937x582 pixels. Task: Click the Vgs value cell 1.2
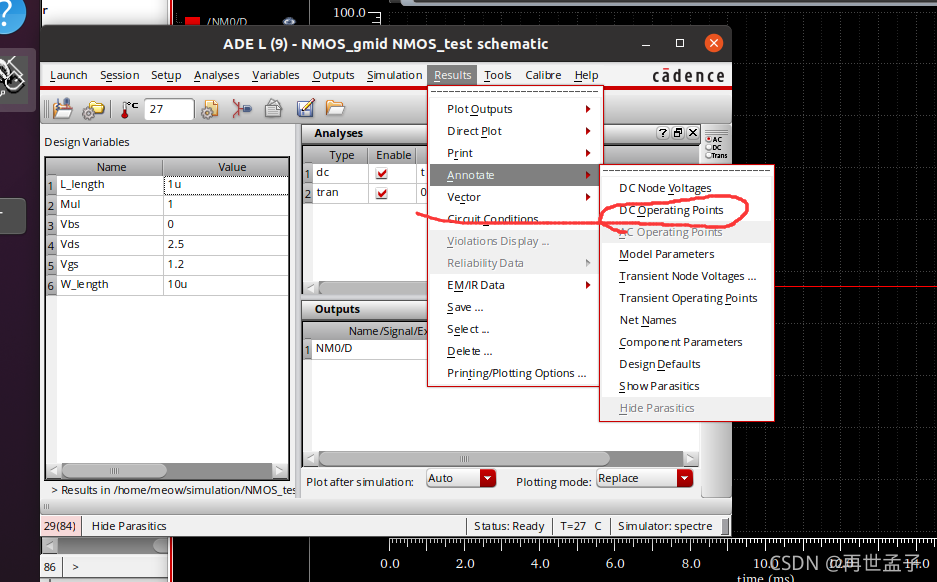coord(226,265)
